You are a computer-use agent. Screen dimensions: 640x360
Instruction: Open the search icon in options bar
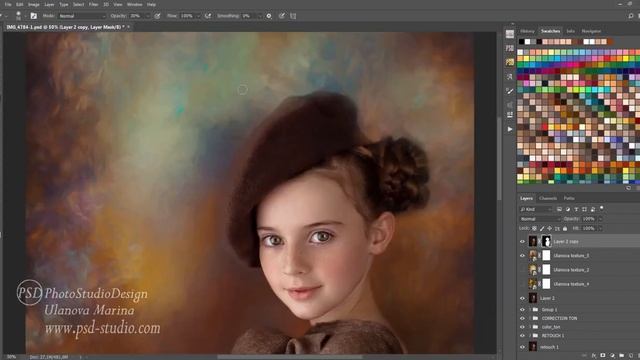[x=631, y=16]
